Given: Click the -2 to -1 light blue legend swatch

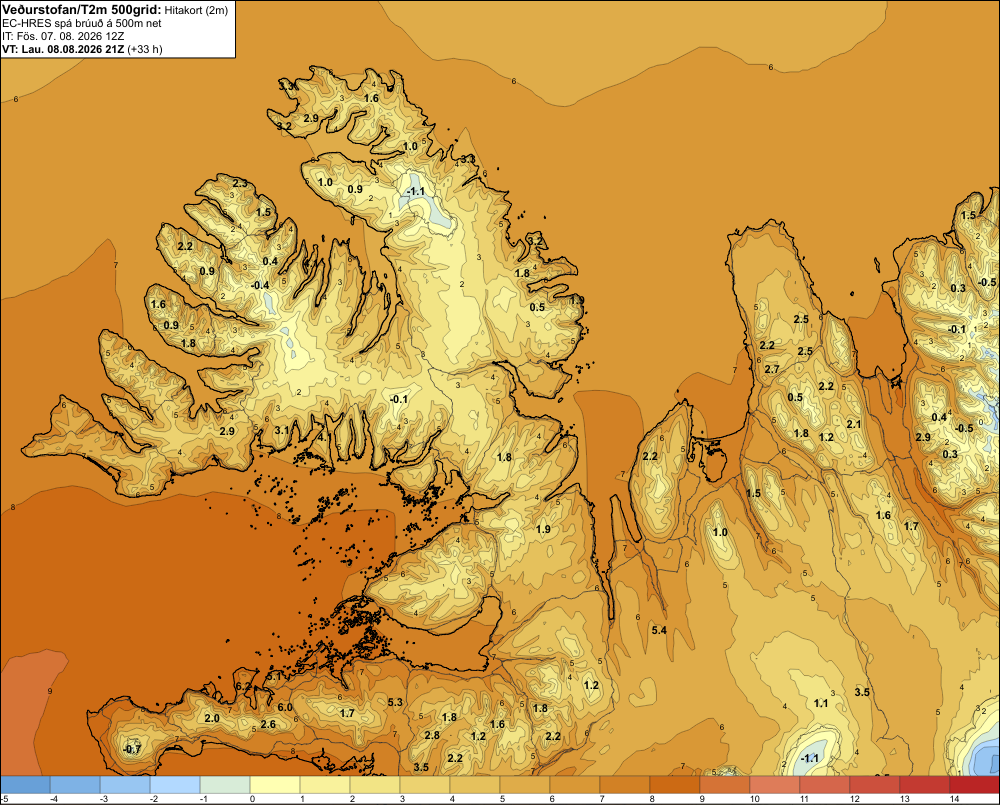Looking at the screenshot, I should (x=175, y=785).
